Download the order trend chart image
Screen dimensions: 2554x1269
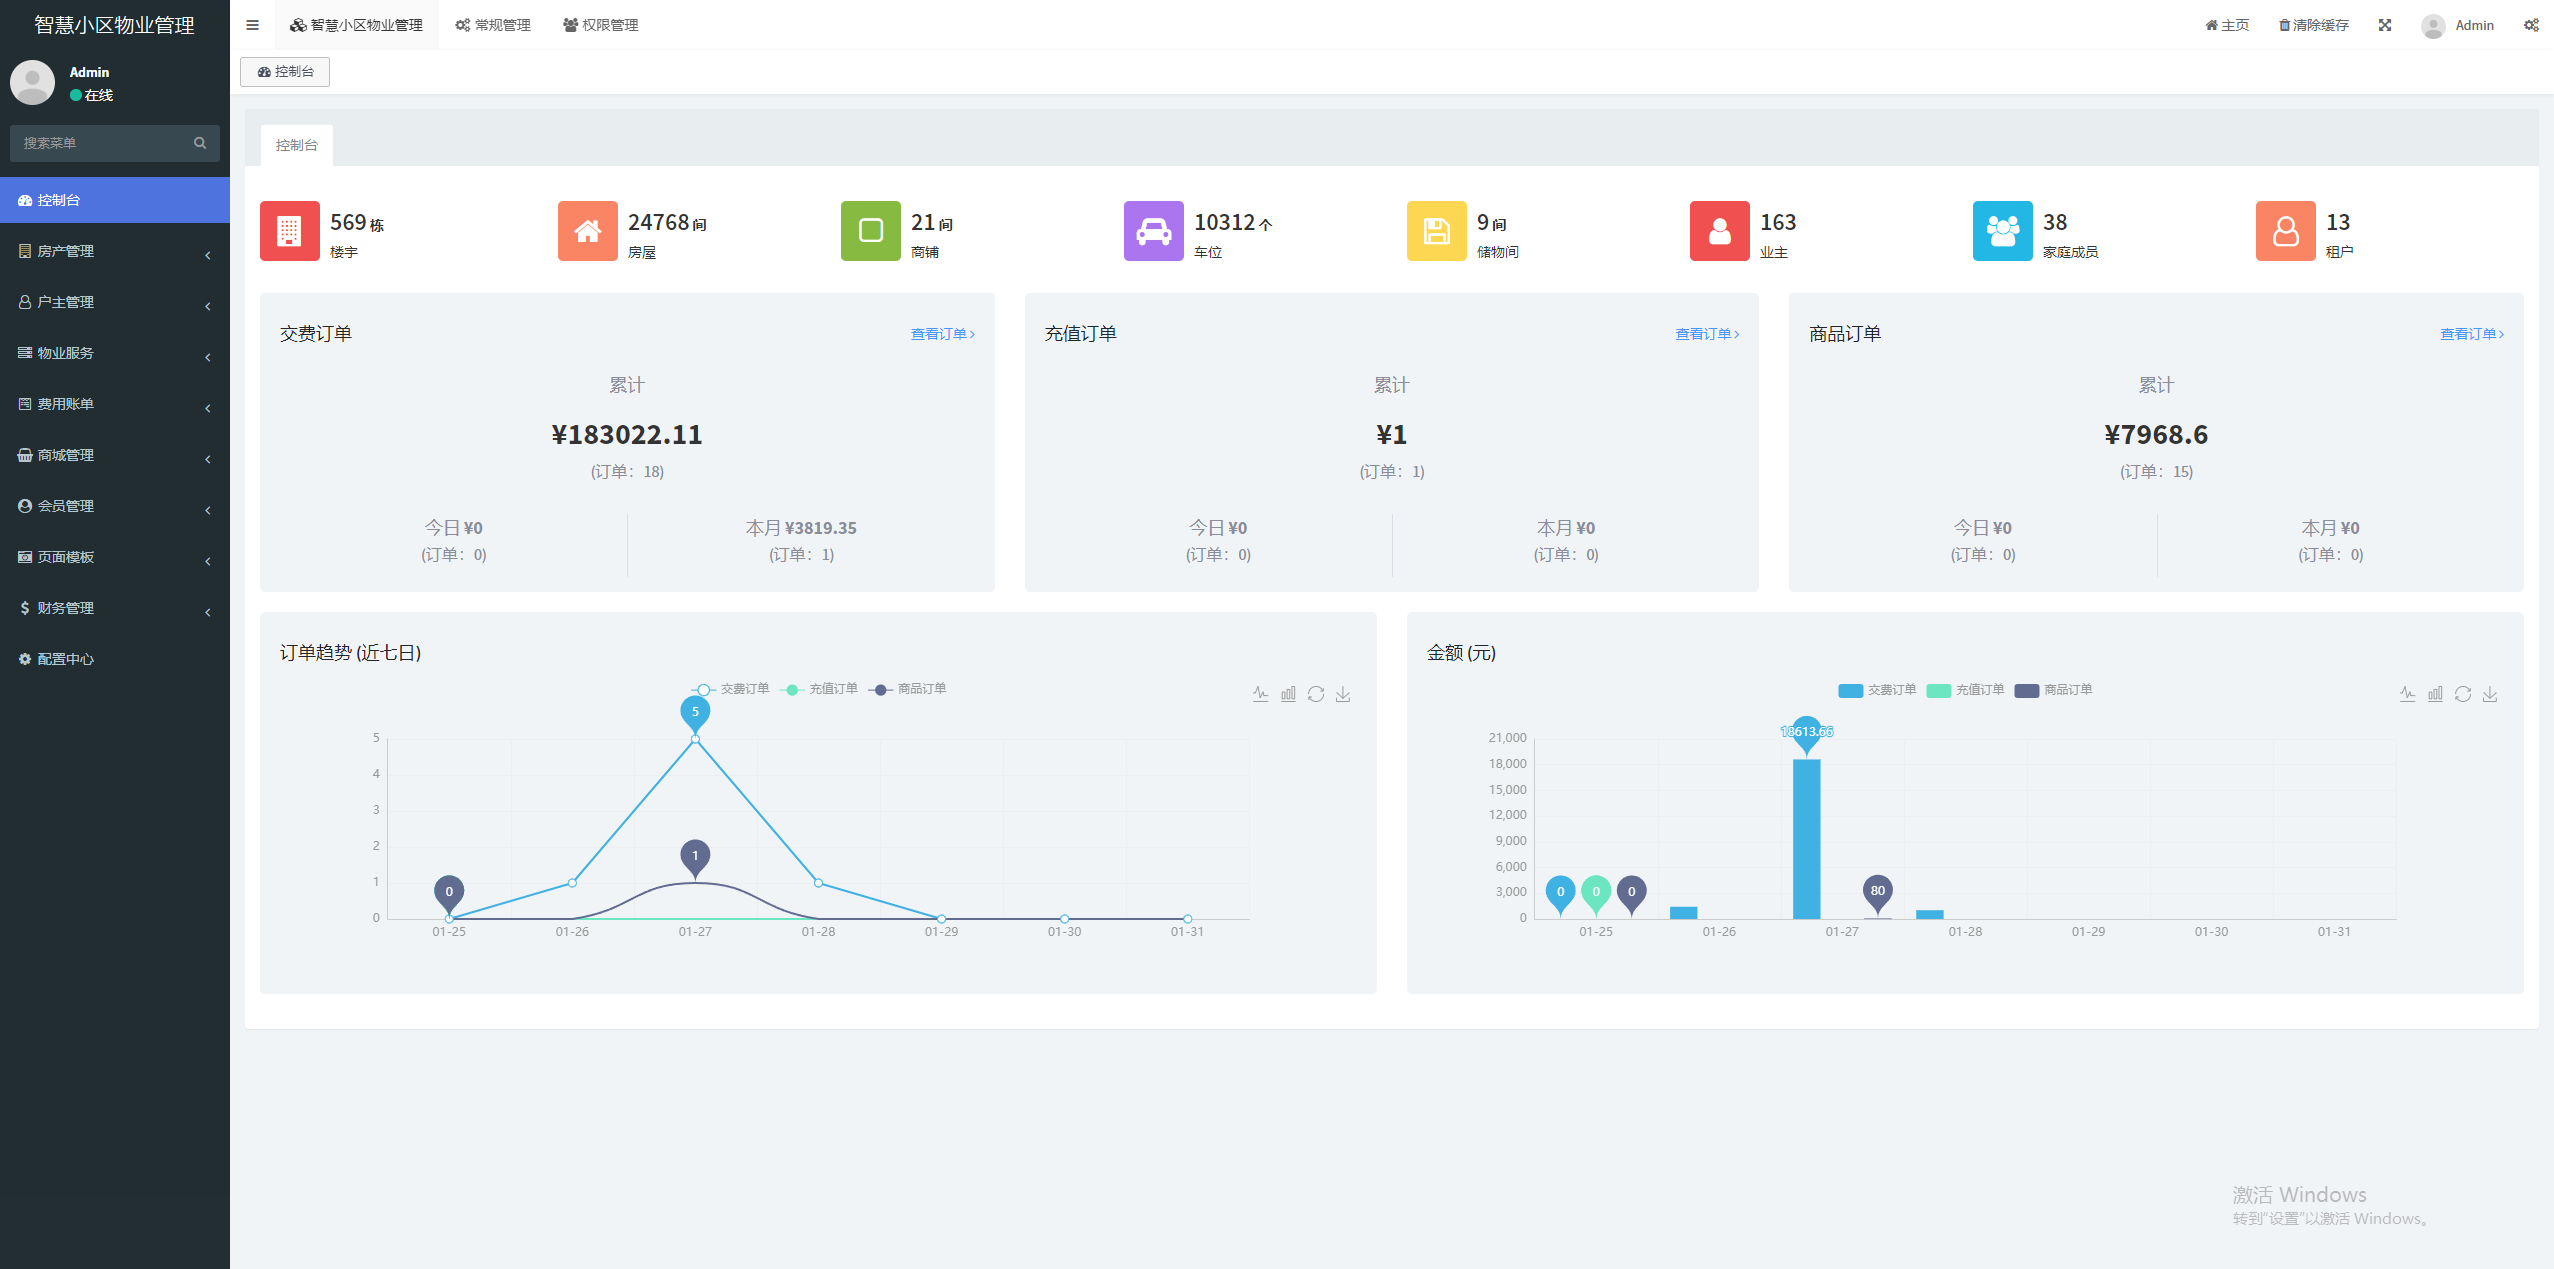(1343, 694)
